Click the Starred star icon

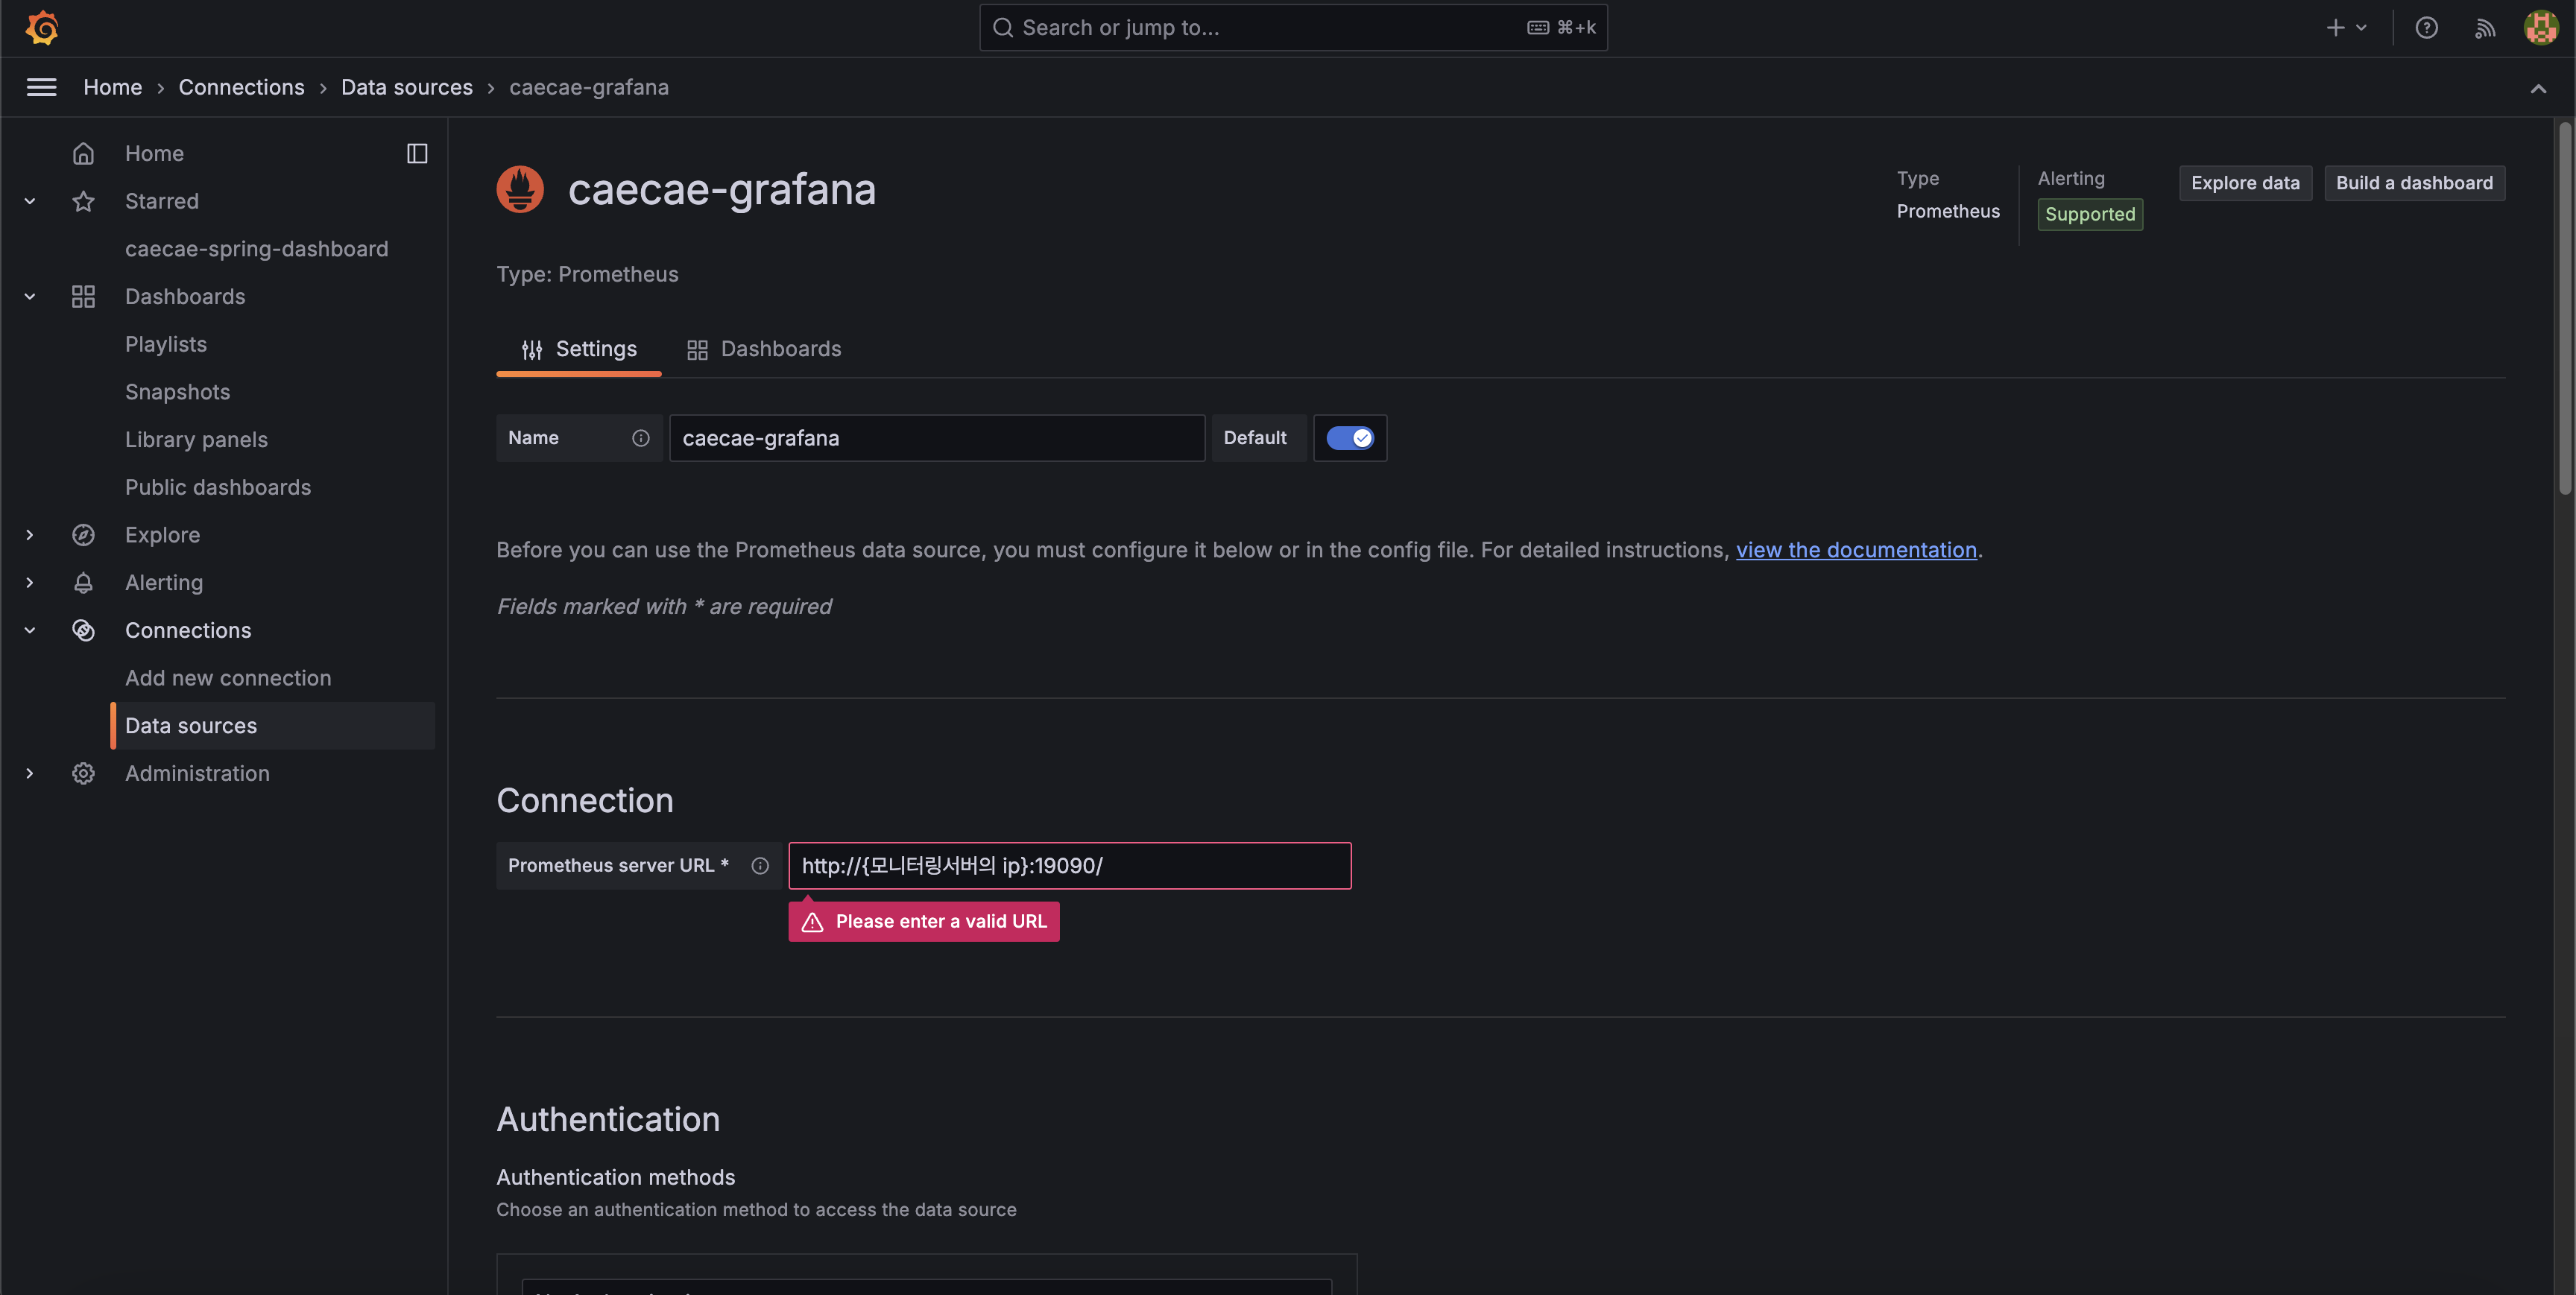pyautogui.click(x=83, y=201)
